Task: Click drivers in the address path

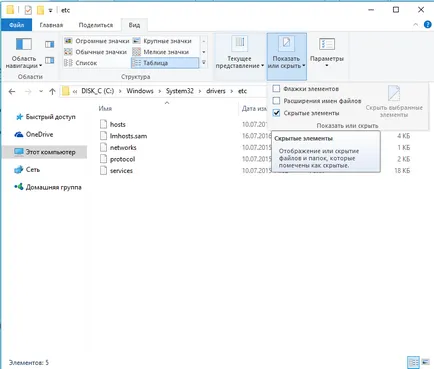Action: pos(216,91)
